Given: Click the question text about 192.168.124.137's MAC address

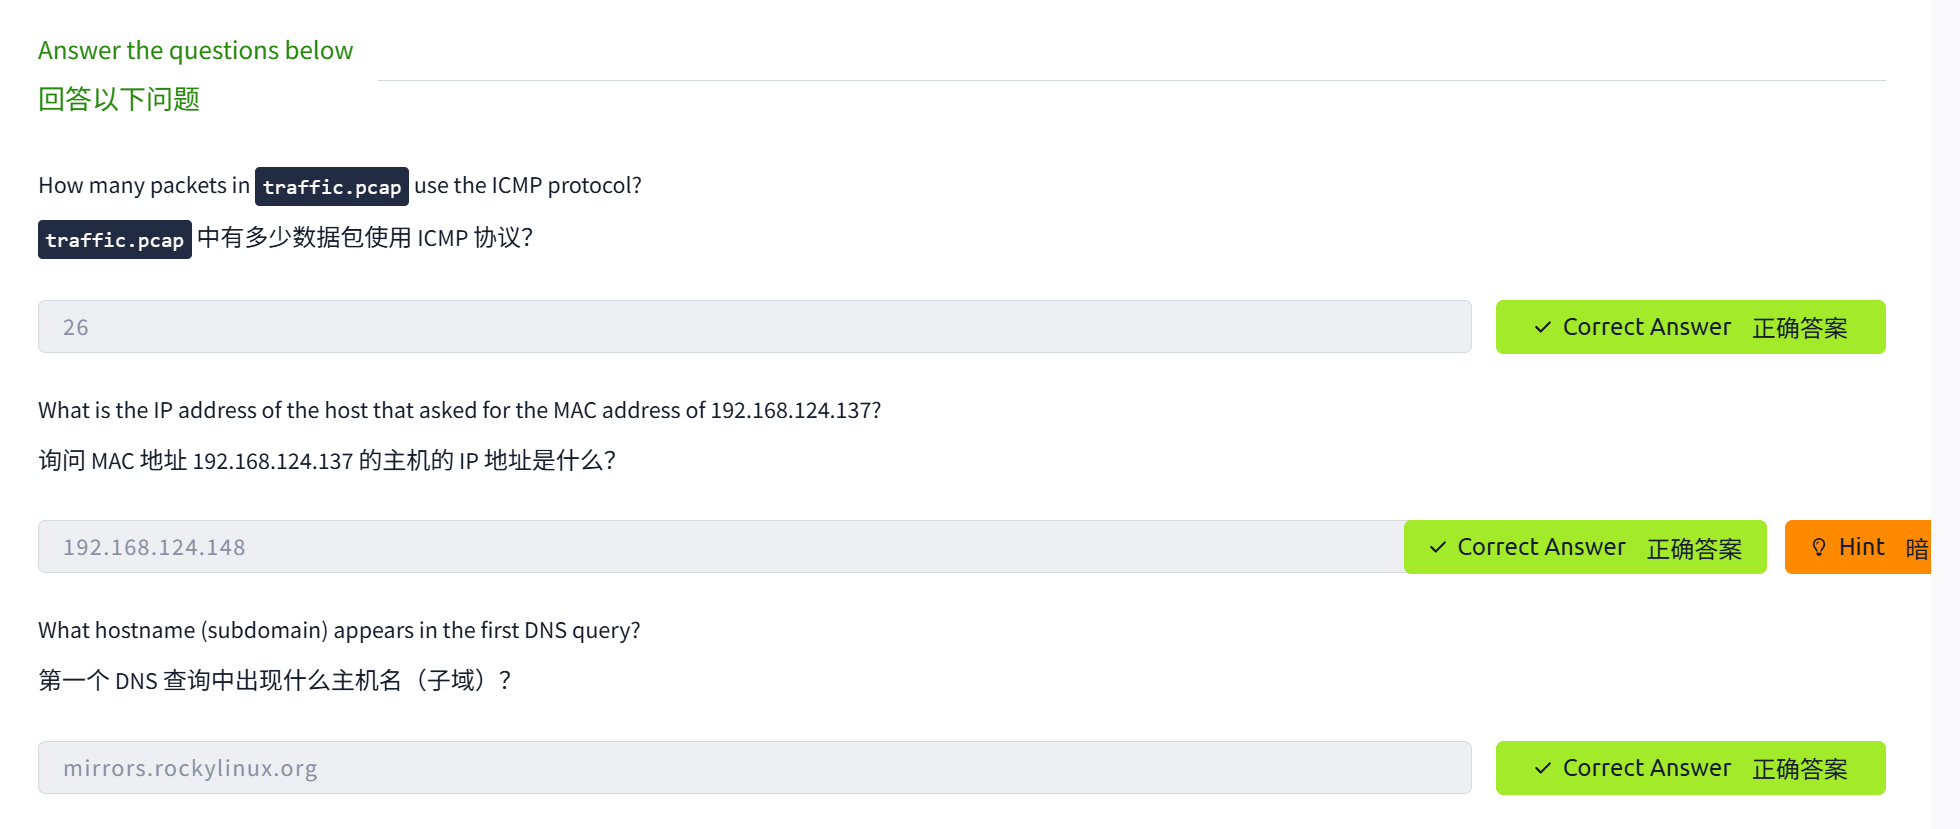Looking at the screenshot, I should pyautogui.click(x=459, y=411).
